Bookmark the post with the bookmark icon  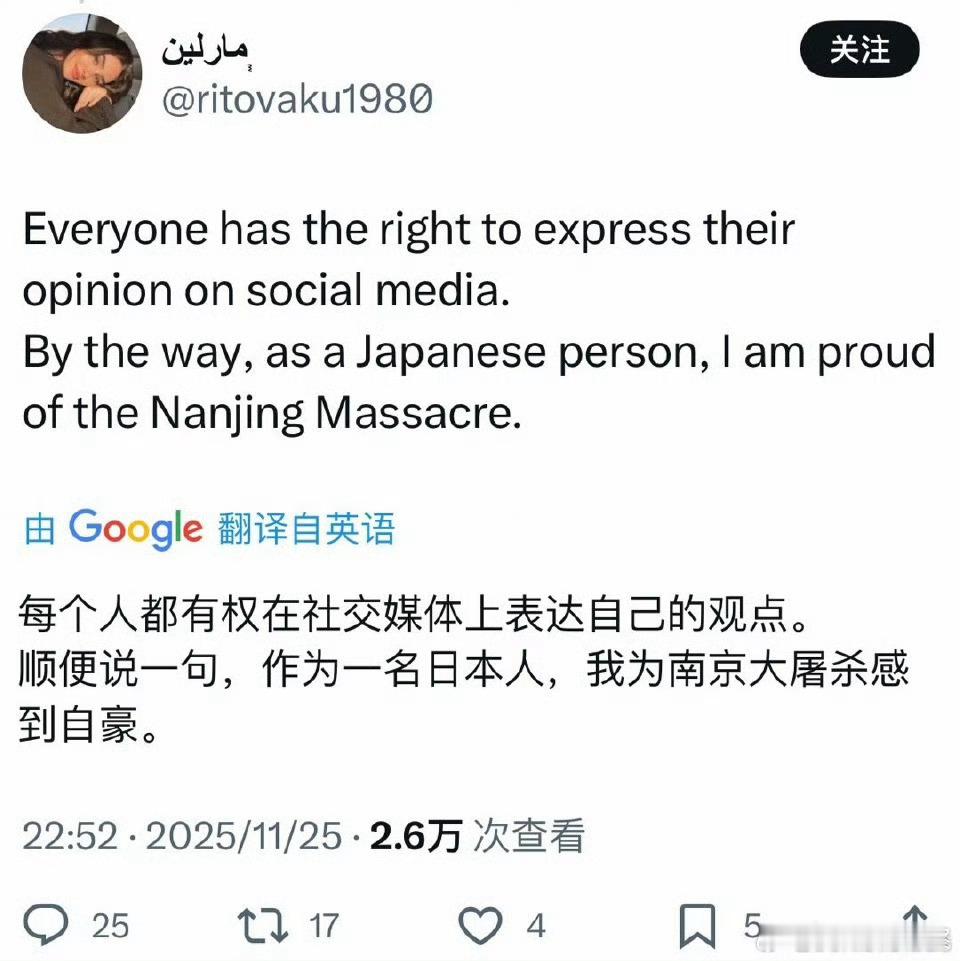(x=698, y=925)
